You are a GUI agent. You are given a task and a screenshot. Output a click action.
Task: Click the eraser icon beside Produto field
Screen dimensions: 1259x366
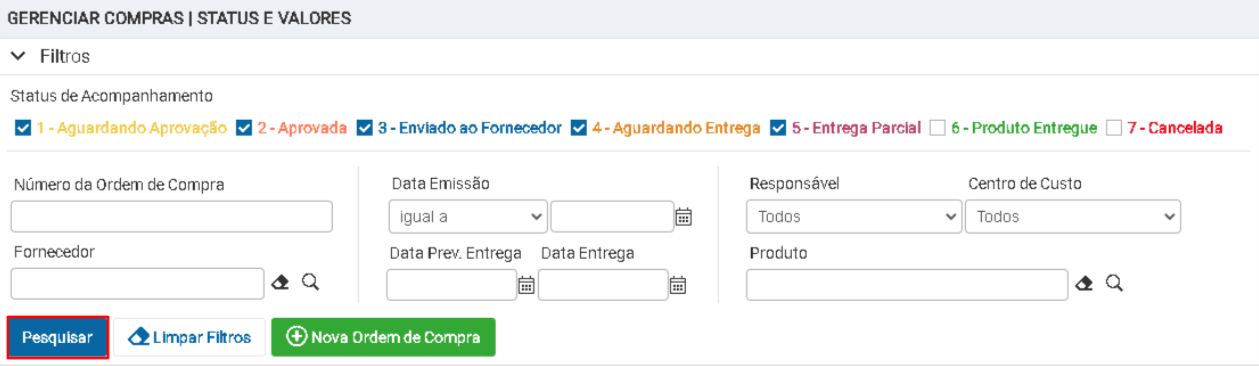[x=1085, y=284]
